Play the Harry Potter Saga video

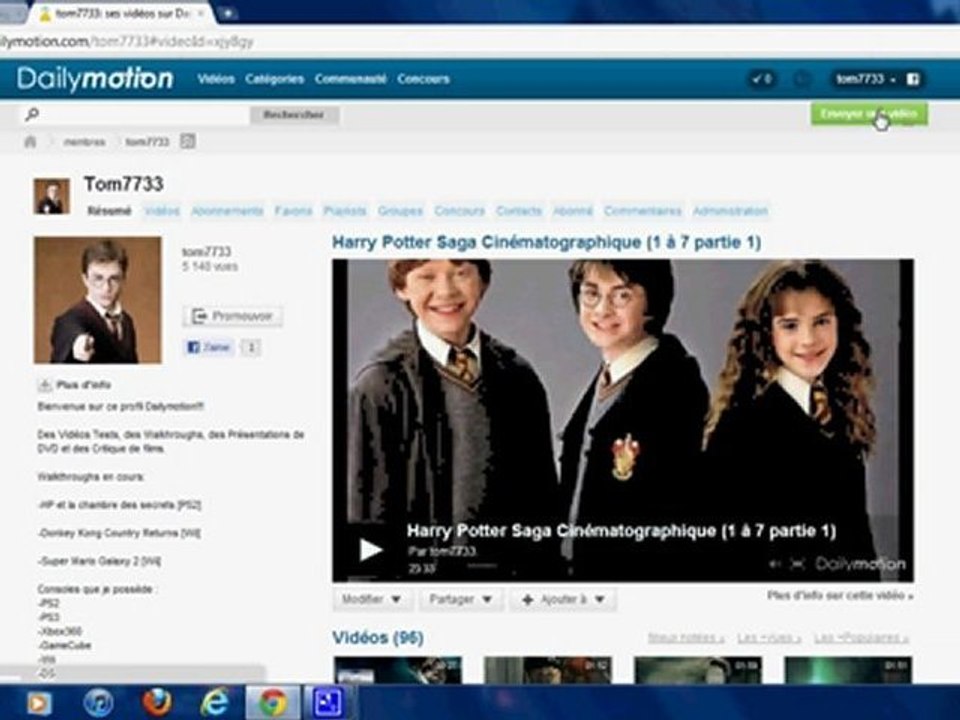(x=370, y=549)
